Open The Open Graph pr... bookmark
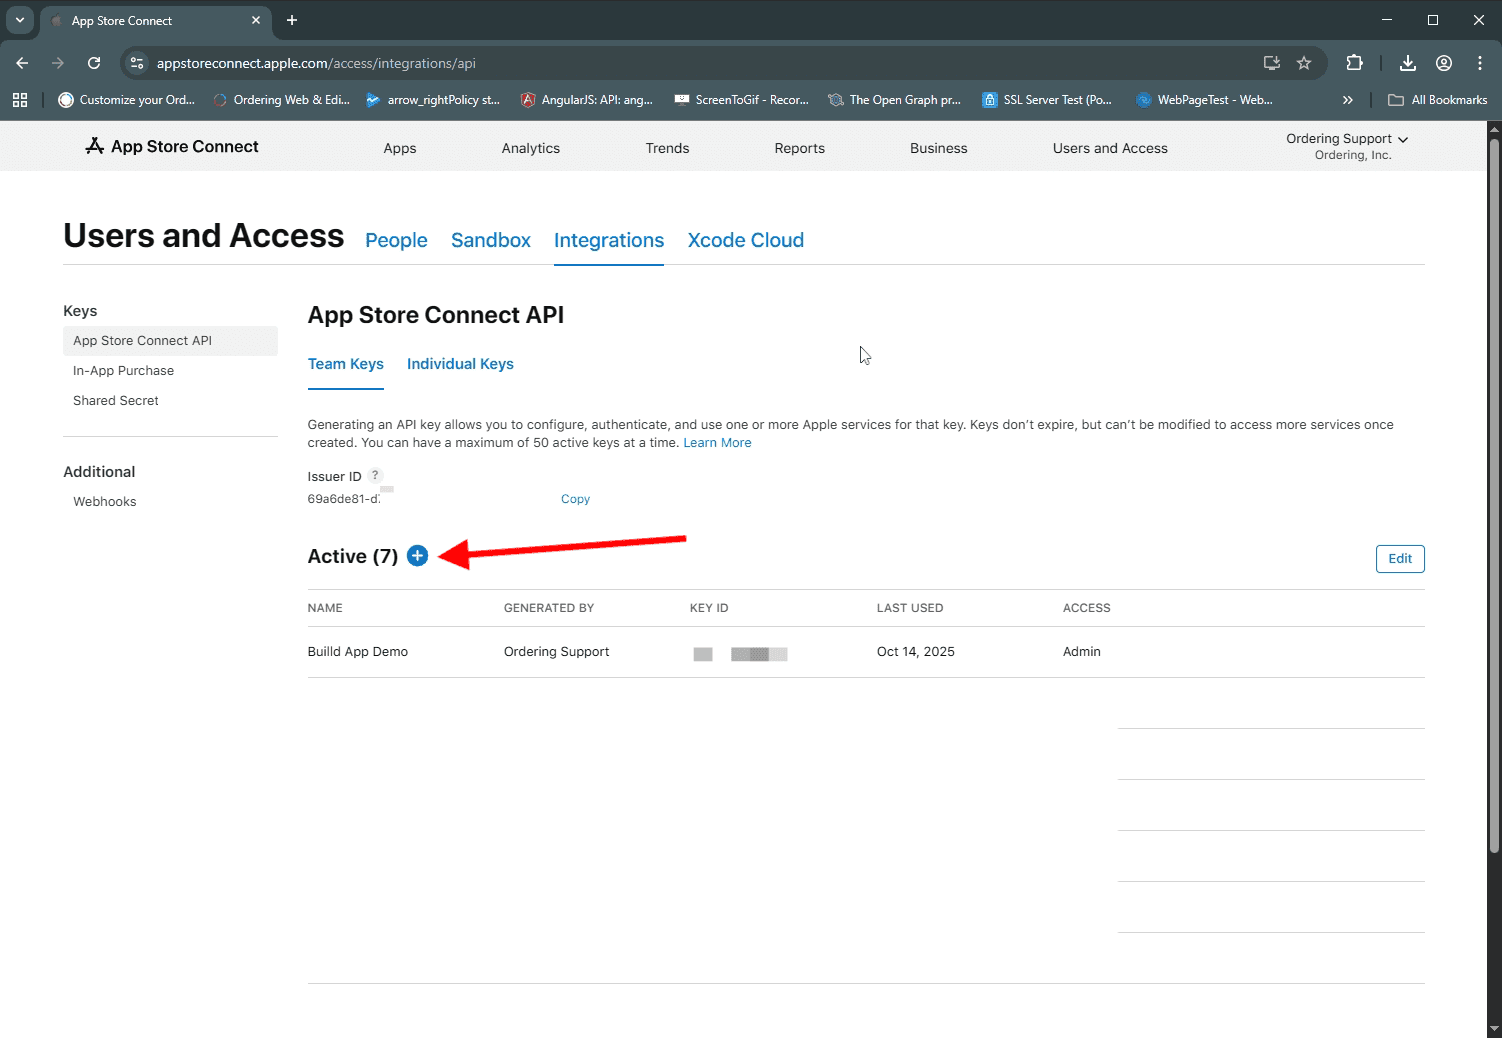 point(895,100)
